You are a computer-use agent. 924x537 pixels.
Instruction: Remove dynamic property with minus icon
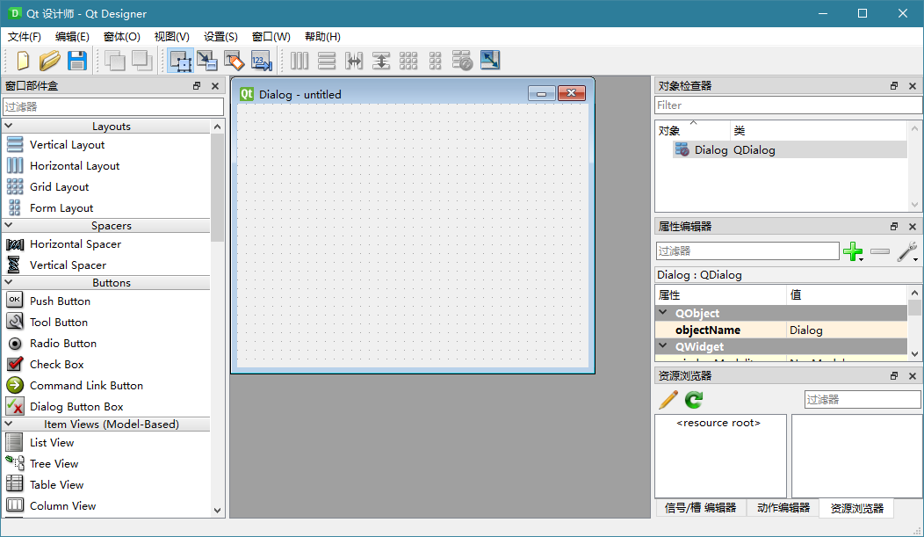880,252
